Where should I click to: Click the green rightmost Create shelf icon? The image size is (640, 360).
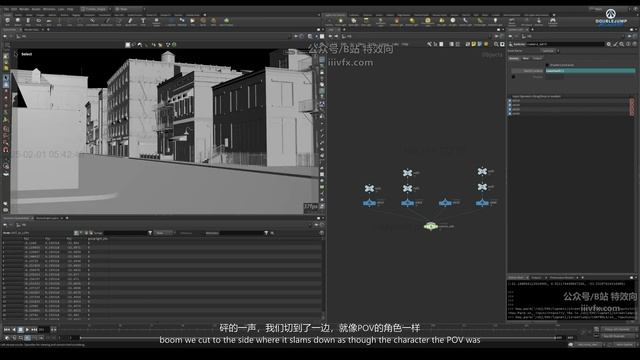coord(227,21)
